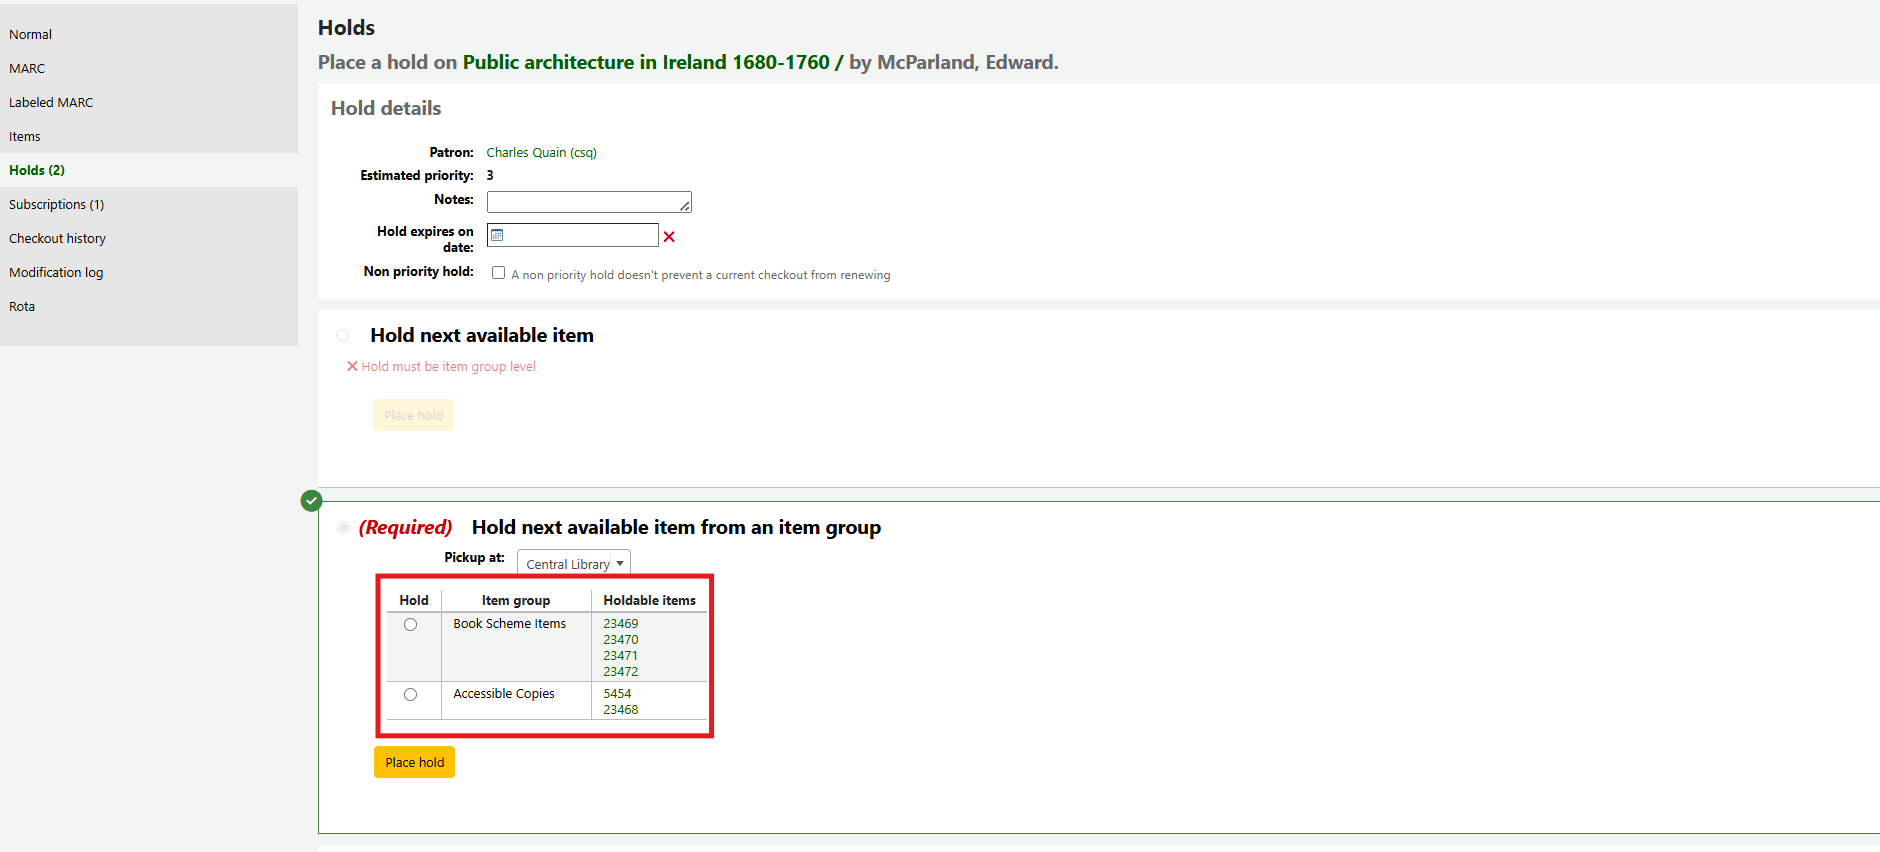Viewport: 1880px width, 852px height.
Task: Open the Rota tab
Action: (22, 306)
